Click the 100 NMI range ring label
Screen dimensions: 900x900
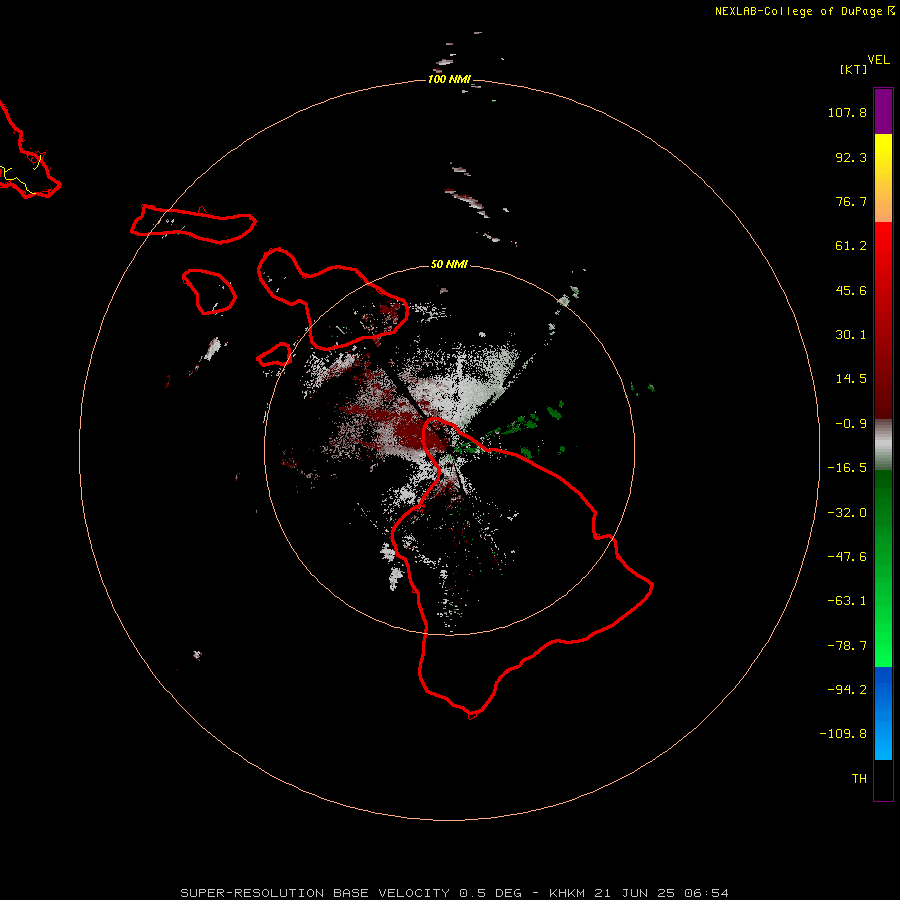click(x=449, y=79)
